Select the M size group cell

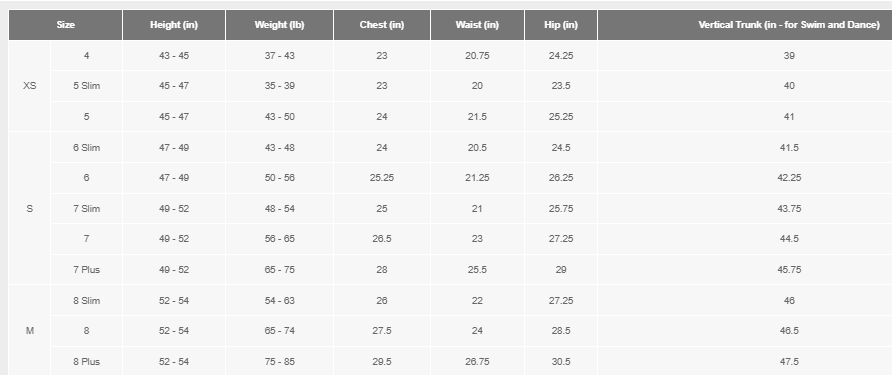(x=30, y=331)
